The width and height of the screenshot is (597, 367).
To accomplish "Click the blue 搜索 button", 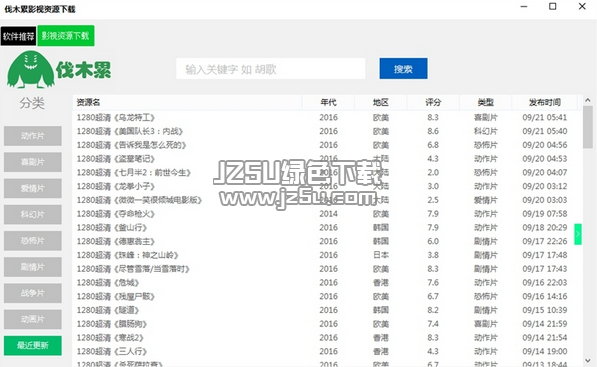I will coord(403,69).
